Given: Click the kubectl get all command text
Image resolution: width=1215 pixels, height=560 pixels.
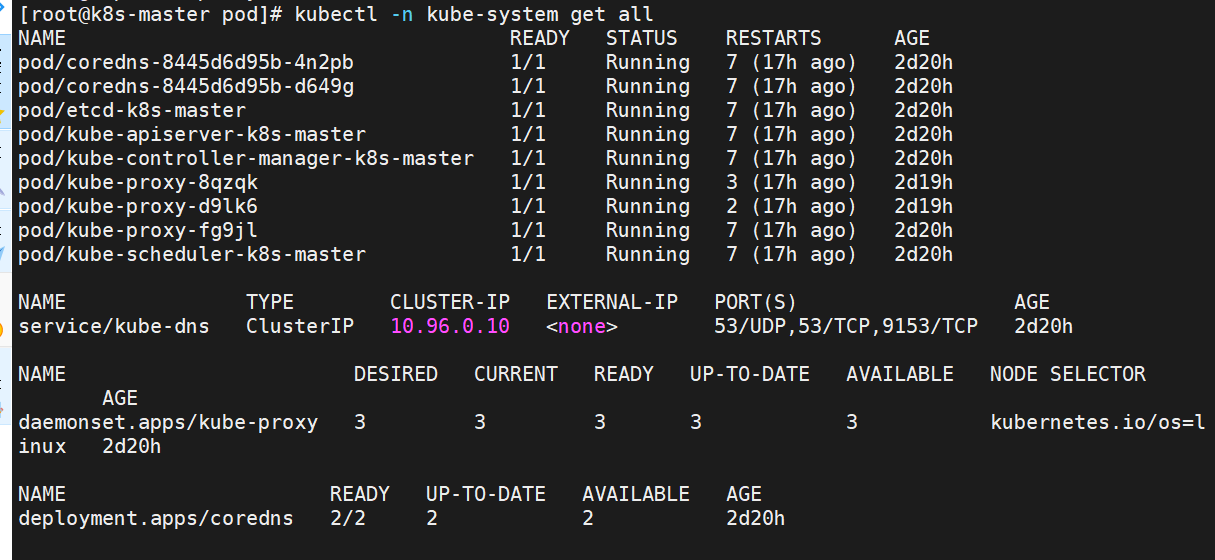Looking at the screenshot, I should tap(473, 14).
